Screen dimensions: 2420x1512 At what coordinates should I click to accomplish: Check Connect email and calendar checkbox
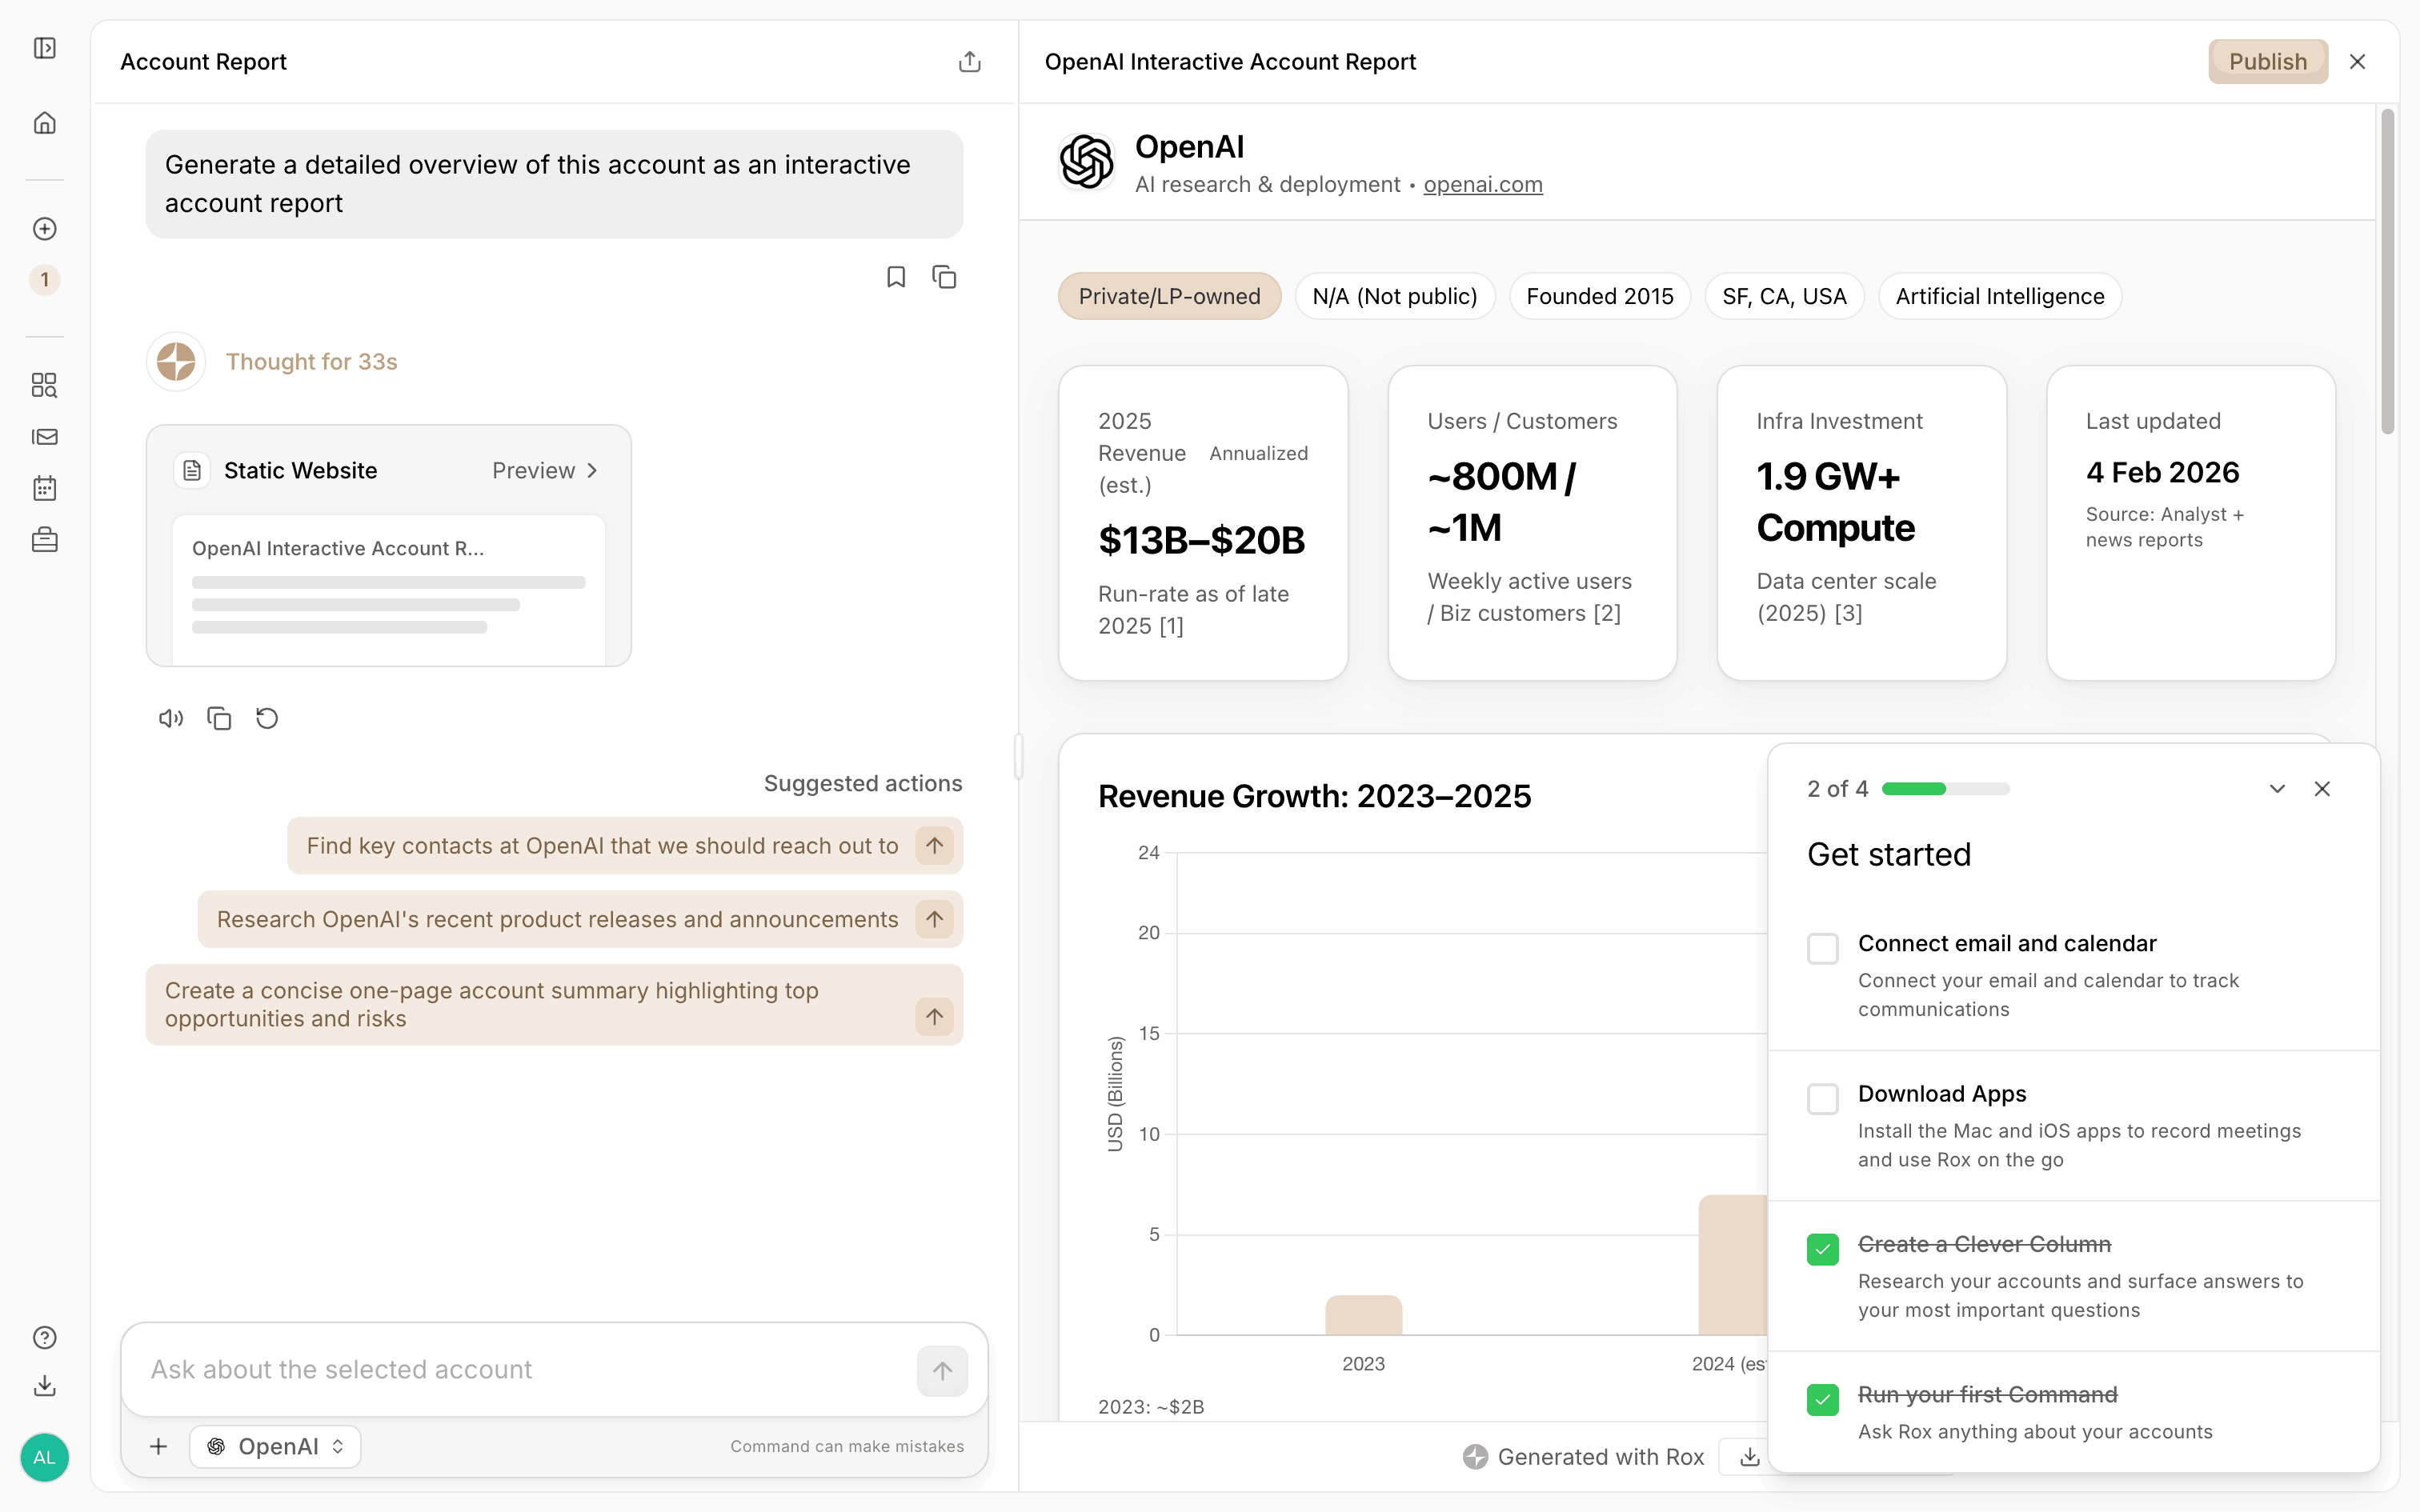pos(1822,947)
